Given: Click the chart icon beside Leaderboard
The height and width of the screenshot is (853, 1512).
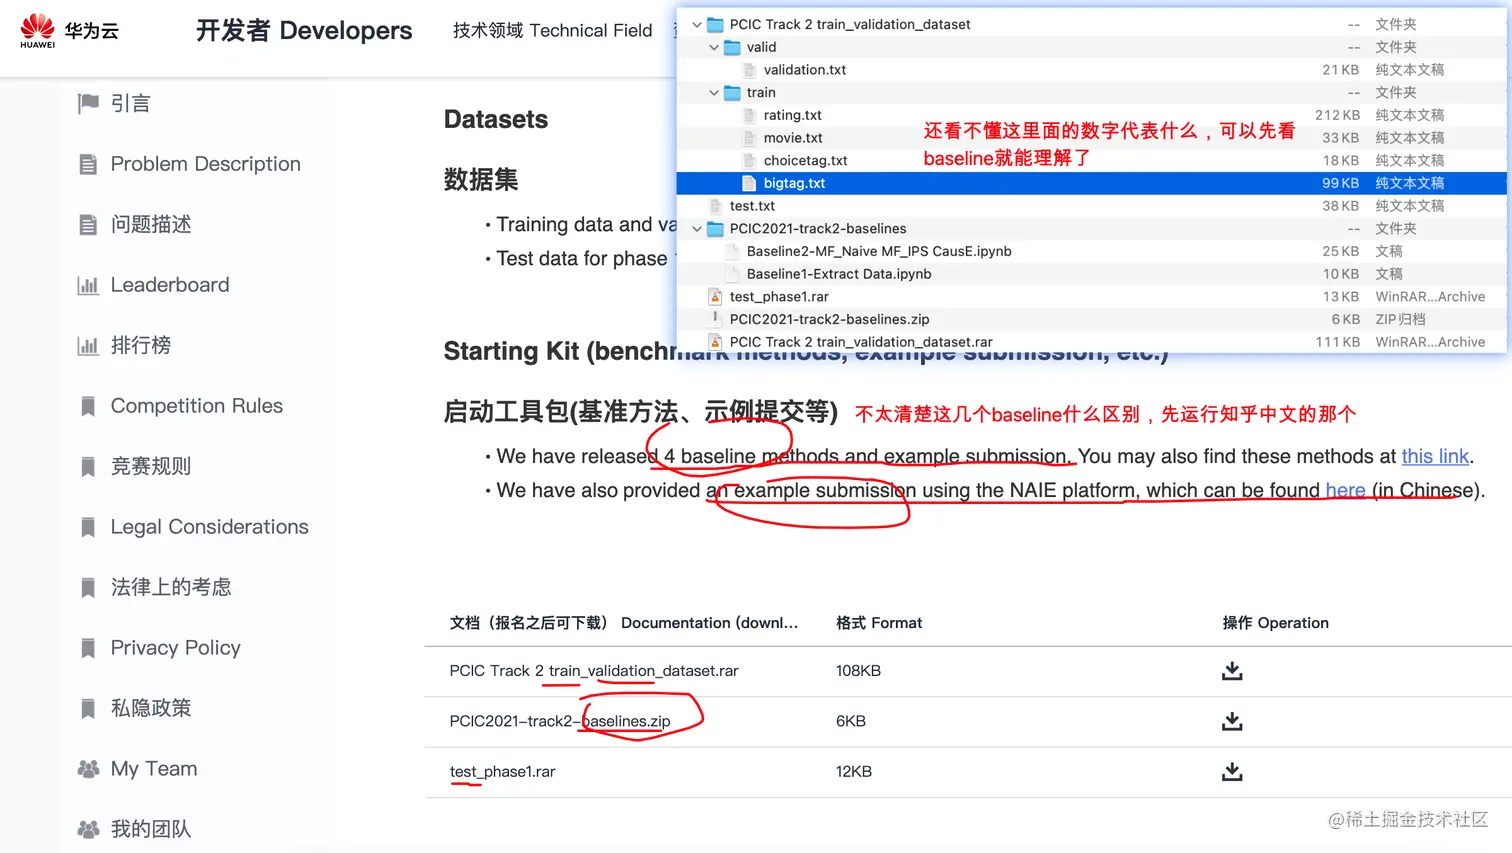Looking at the screenshot, I should point(88,285).
